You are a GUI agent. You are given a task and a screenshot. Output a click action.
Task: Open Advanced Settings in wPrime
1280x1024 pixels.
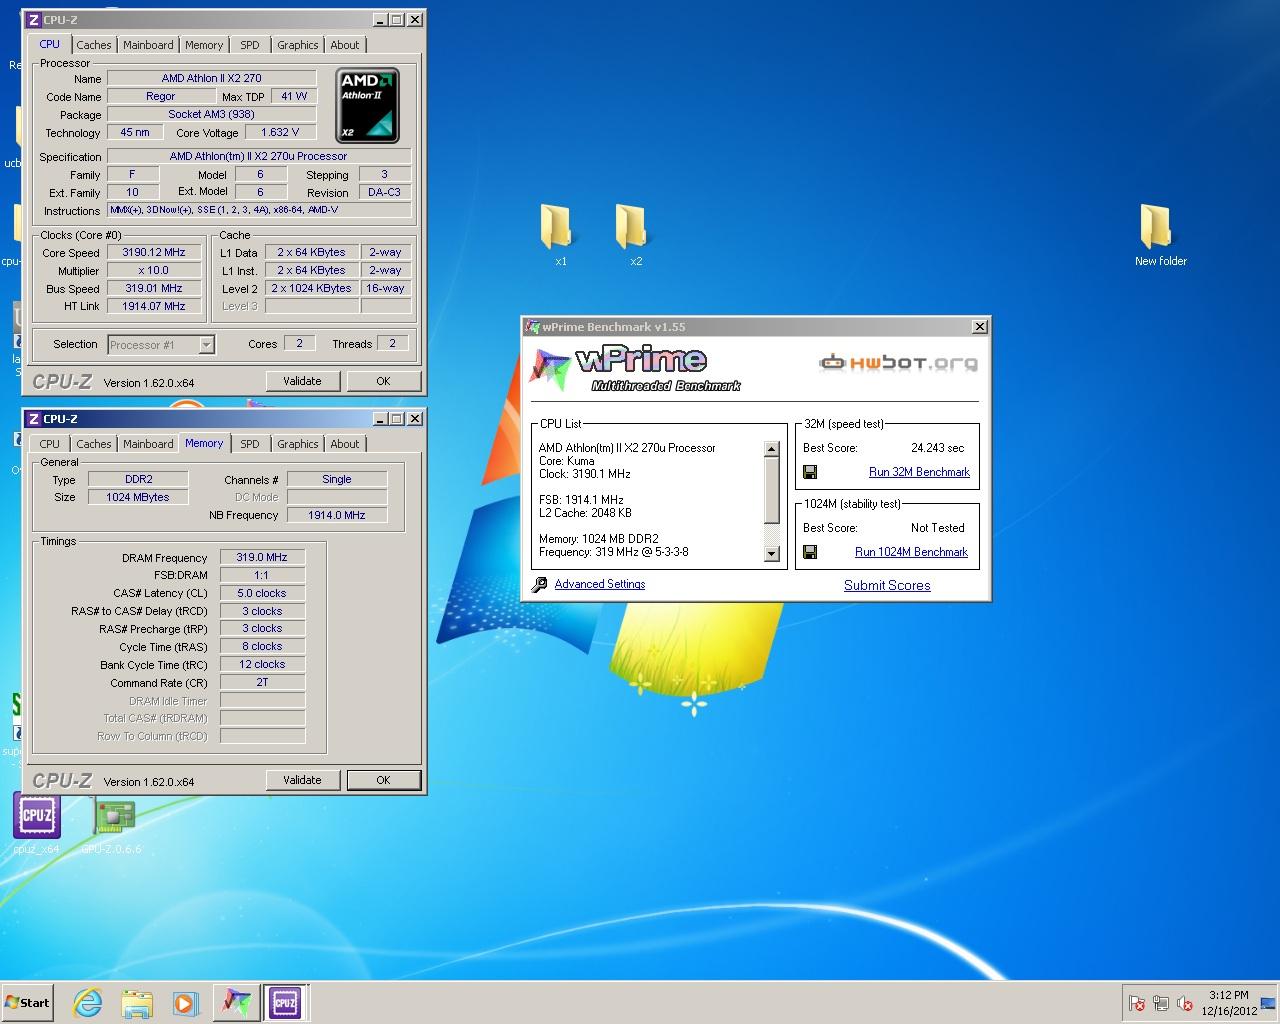[x=600, y=584]
